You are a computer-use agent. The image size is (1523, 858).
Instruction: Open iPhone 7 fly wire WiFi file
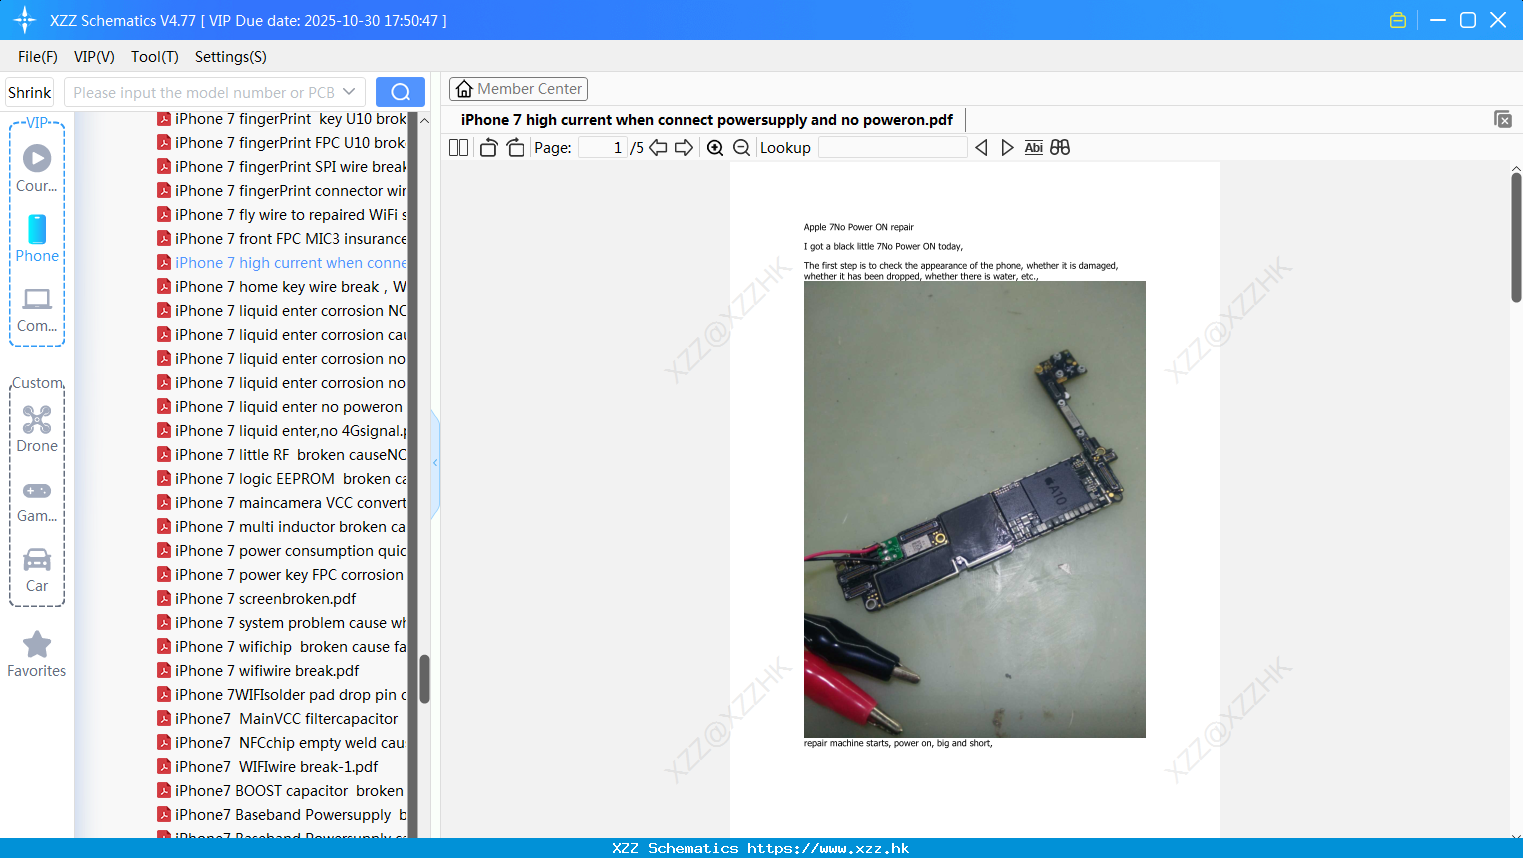282,215
